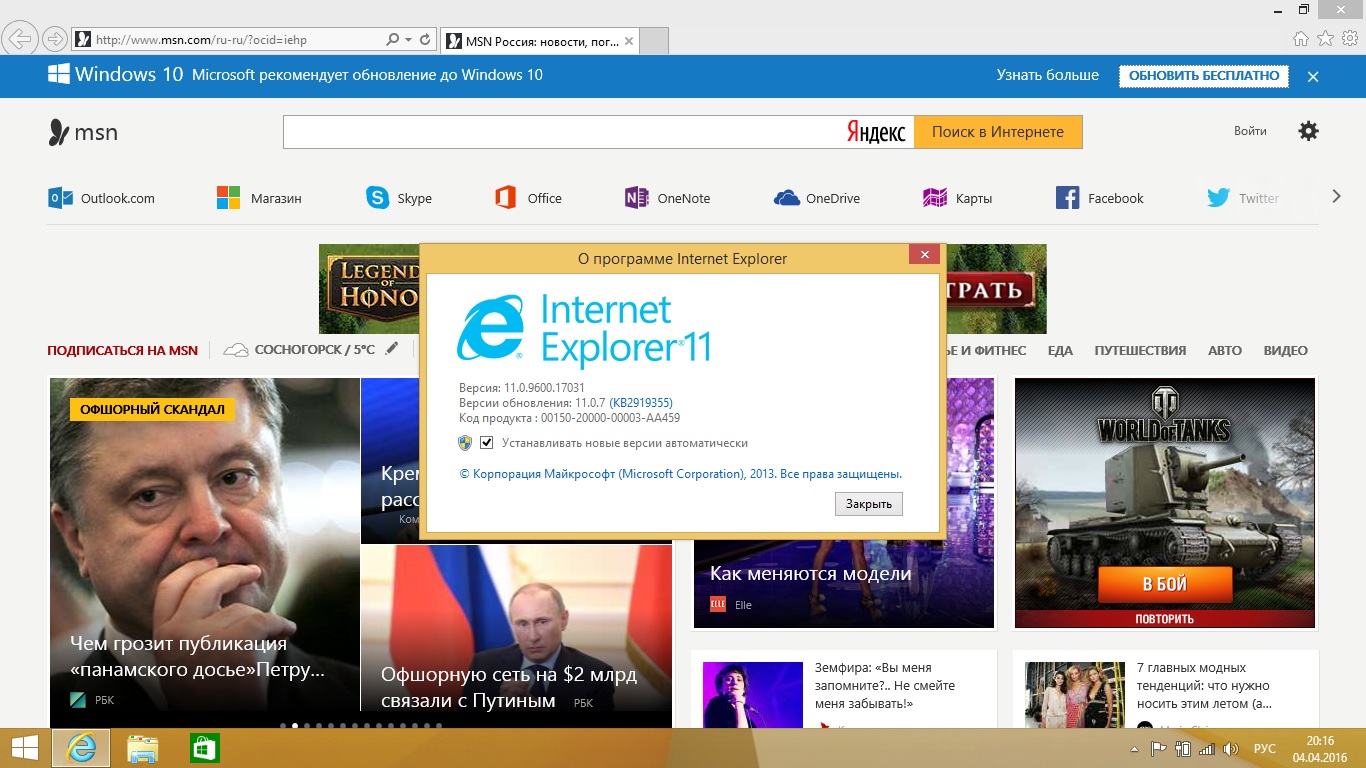Open Windows Store from taskbar
The height and width of the screenshot is (768, 1366).
point(204,748)
